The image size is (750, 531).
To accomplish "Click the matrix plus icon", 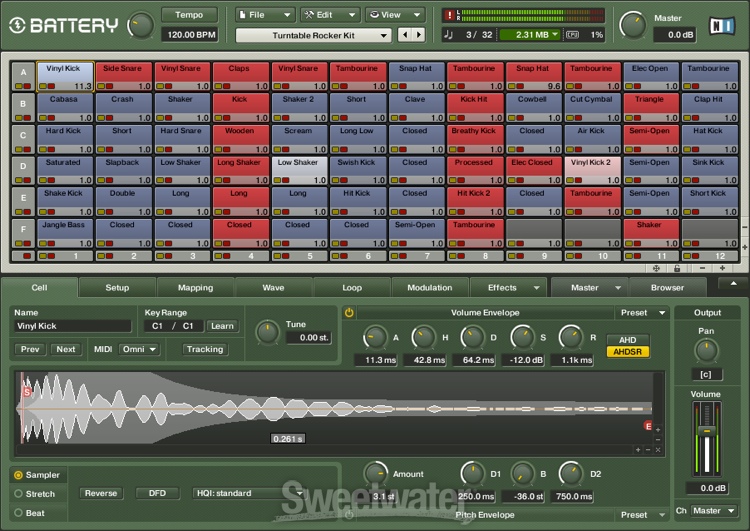I will tap(722, 268).
